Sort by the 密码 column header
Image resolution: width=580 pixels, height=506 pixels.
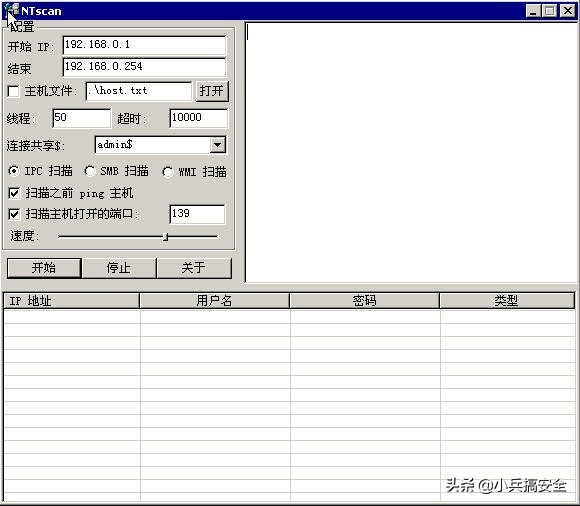364,301
